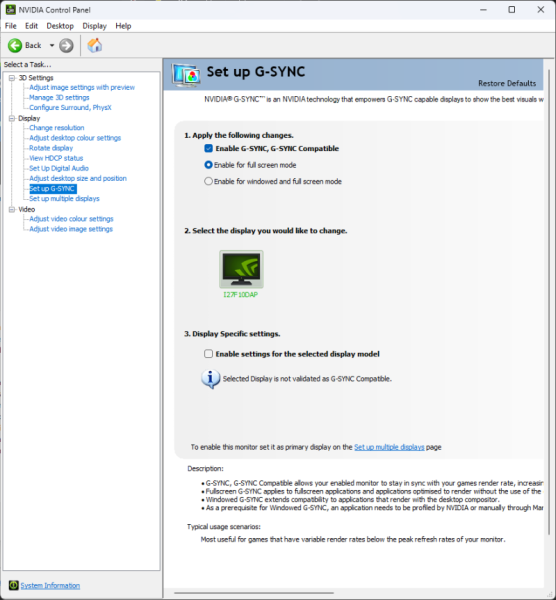Click the green Back arrow icon
Viewport: 556px width, 600px height.
[15, 46]
